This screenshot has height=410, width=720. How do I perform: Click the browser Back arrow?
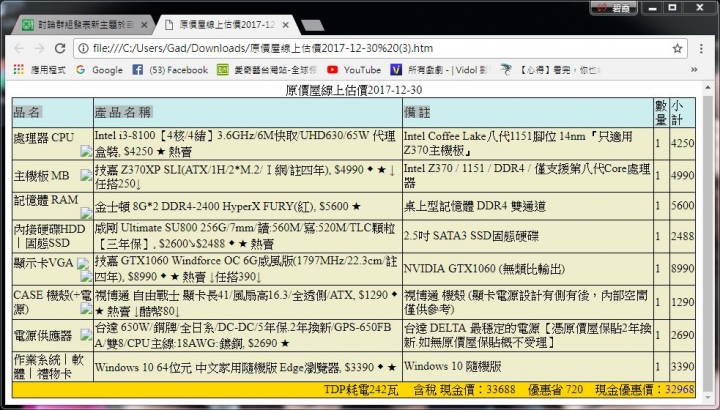click(x=19, y=48)
